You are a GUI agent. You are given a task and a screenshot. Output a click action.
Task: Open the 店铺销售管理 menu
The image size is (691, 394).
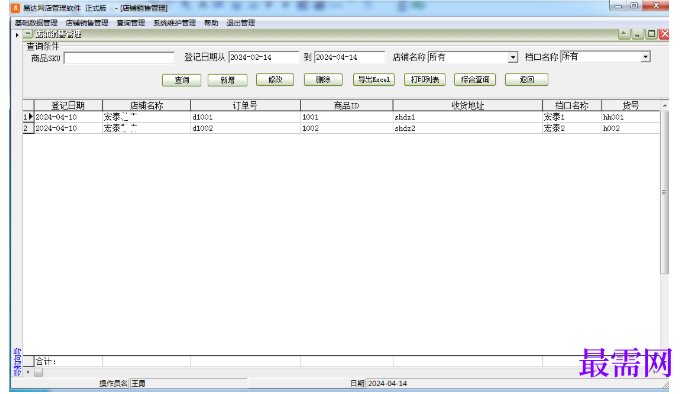(87, 23)
